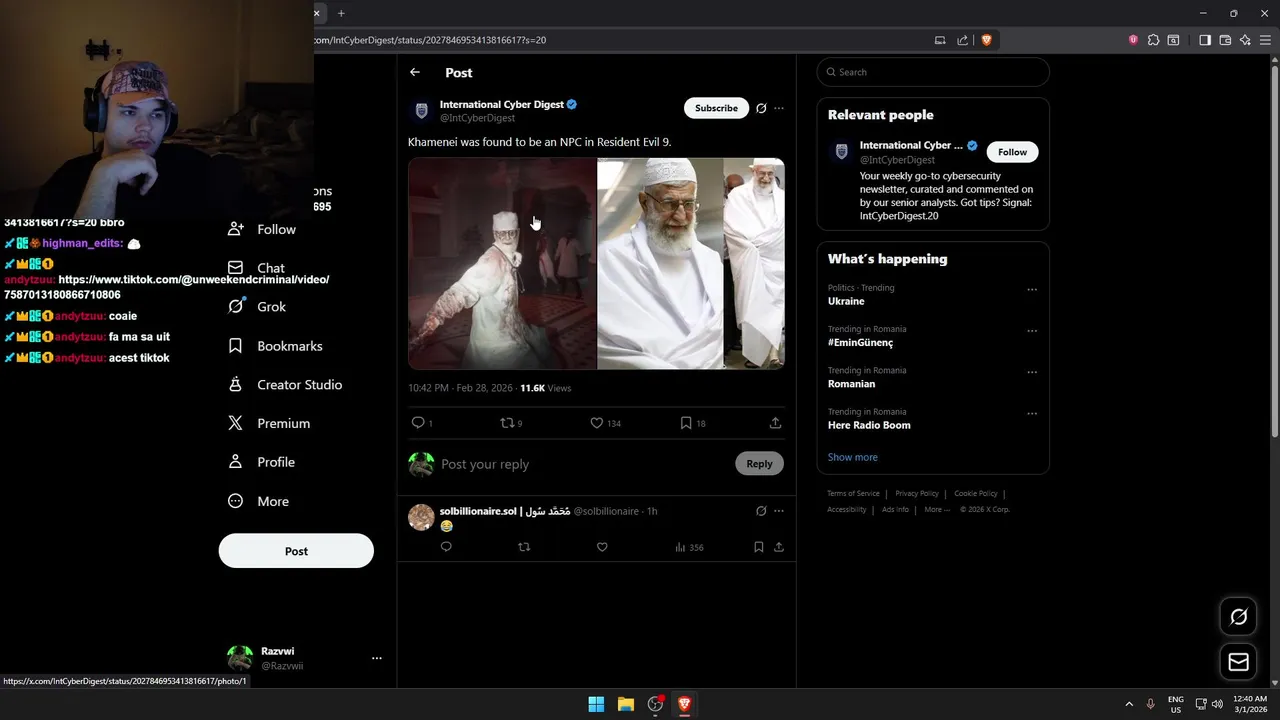Open the Ads info footer link
The width and height of the screenshot is (1280, 720).
(895, 509)
